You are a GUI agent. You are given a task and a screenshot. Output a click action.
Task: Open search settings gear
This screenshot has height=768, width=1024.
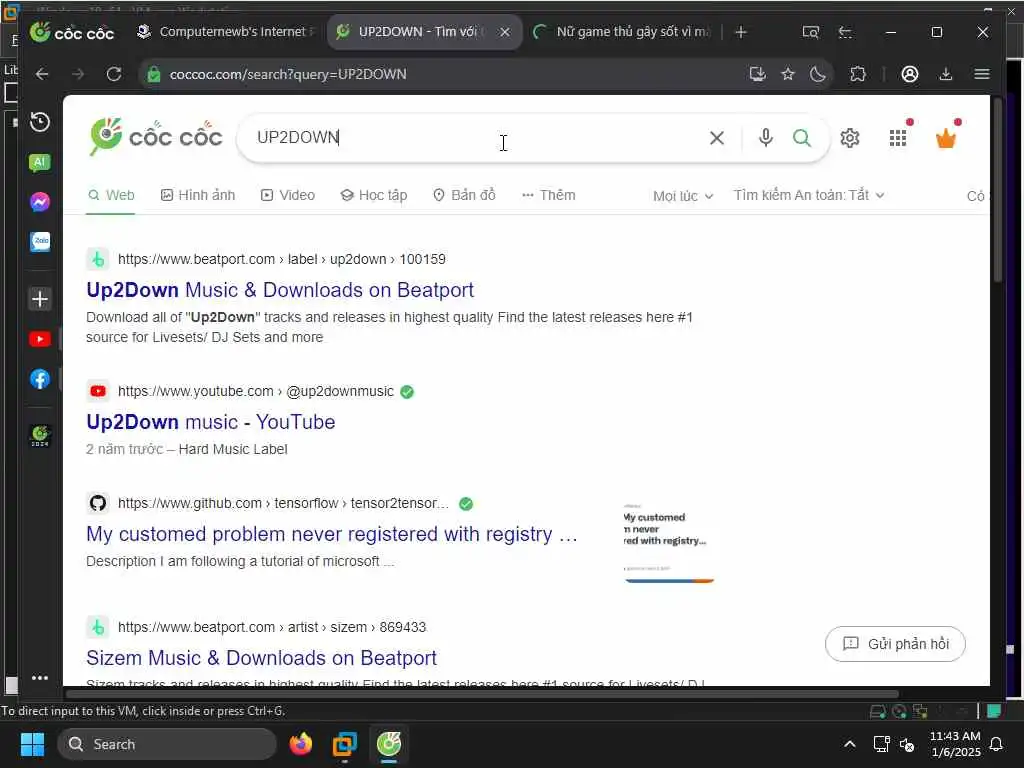point(850,138)
